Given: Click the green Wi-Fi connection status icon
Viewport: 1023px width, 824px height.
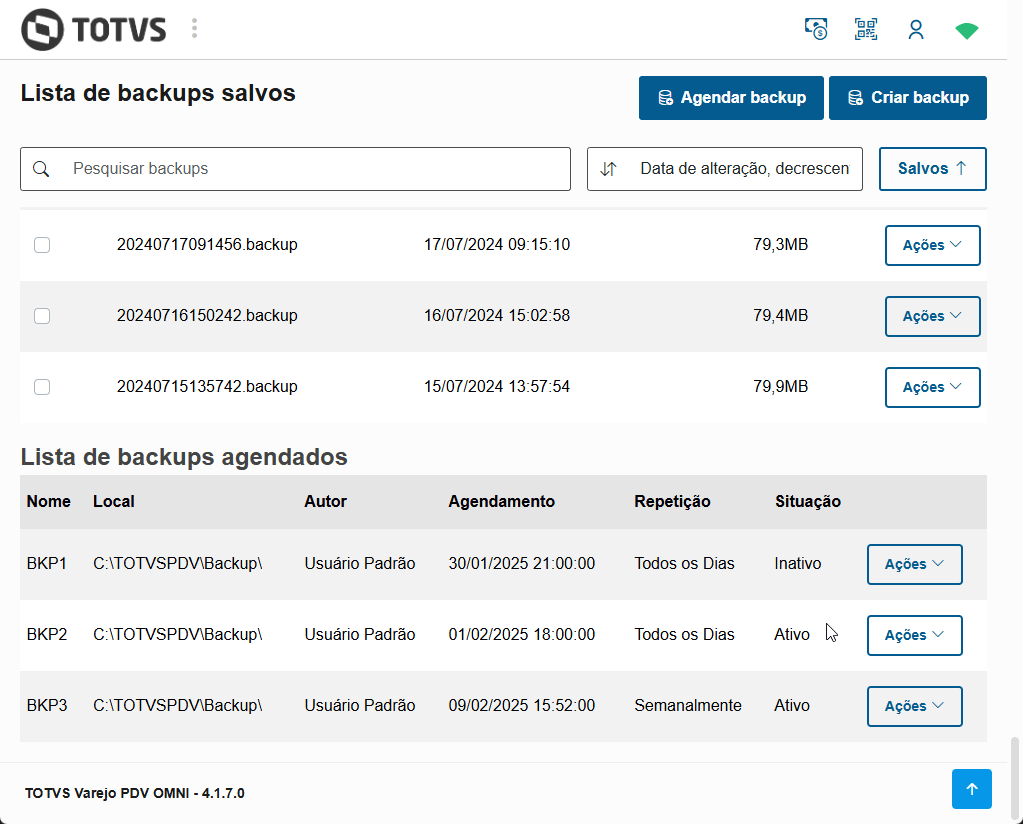Looking at the screenshot, I should coord(966,30).
